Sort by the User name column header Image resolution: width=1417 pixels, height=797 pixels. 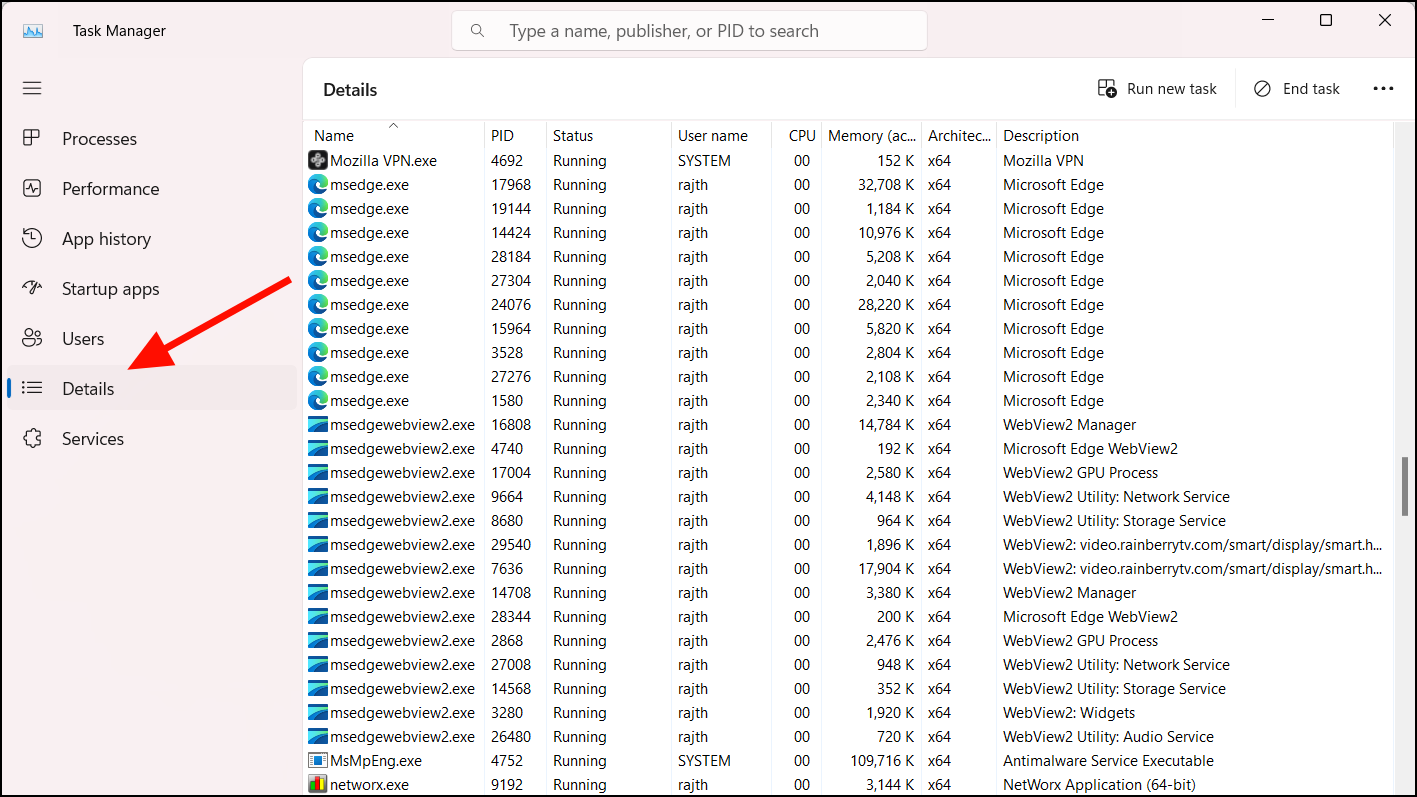[x=721, y=136]
